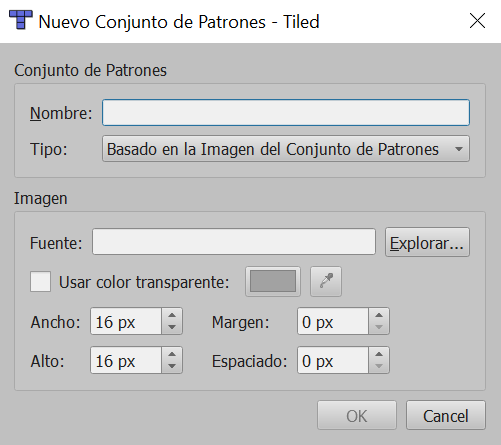The width and height of the screenshot is (501, 445).
Task: Increase Alto value with up arrow
Action: (x=172, y=354)
